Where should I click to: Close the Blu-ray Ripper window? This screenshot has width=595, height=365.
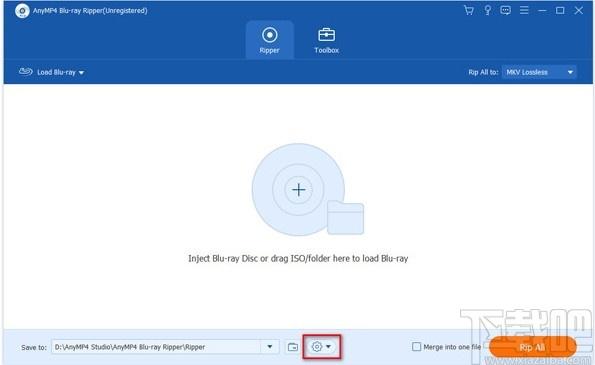pyautogui.click(x=578, y=11)
